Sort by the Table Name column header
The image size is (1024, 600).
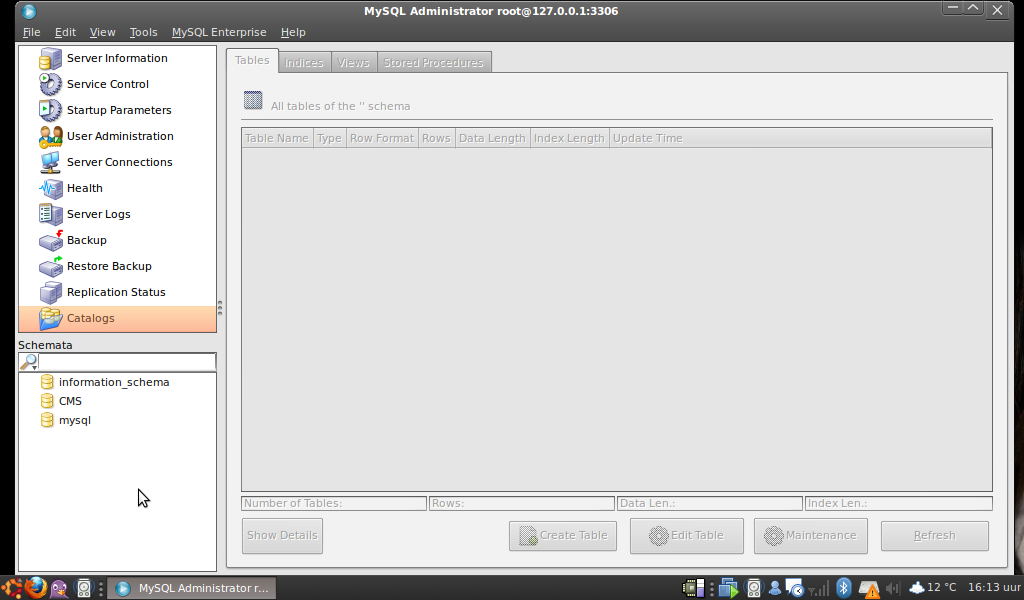[x=277, y=138]
